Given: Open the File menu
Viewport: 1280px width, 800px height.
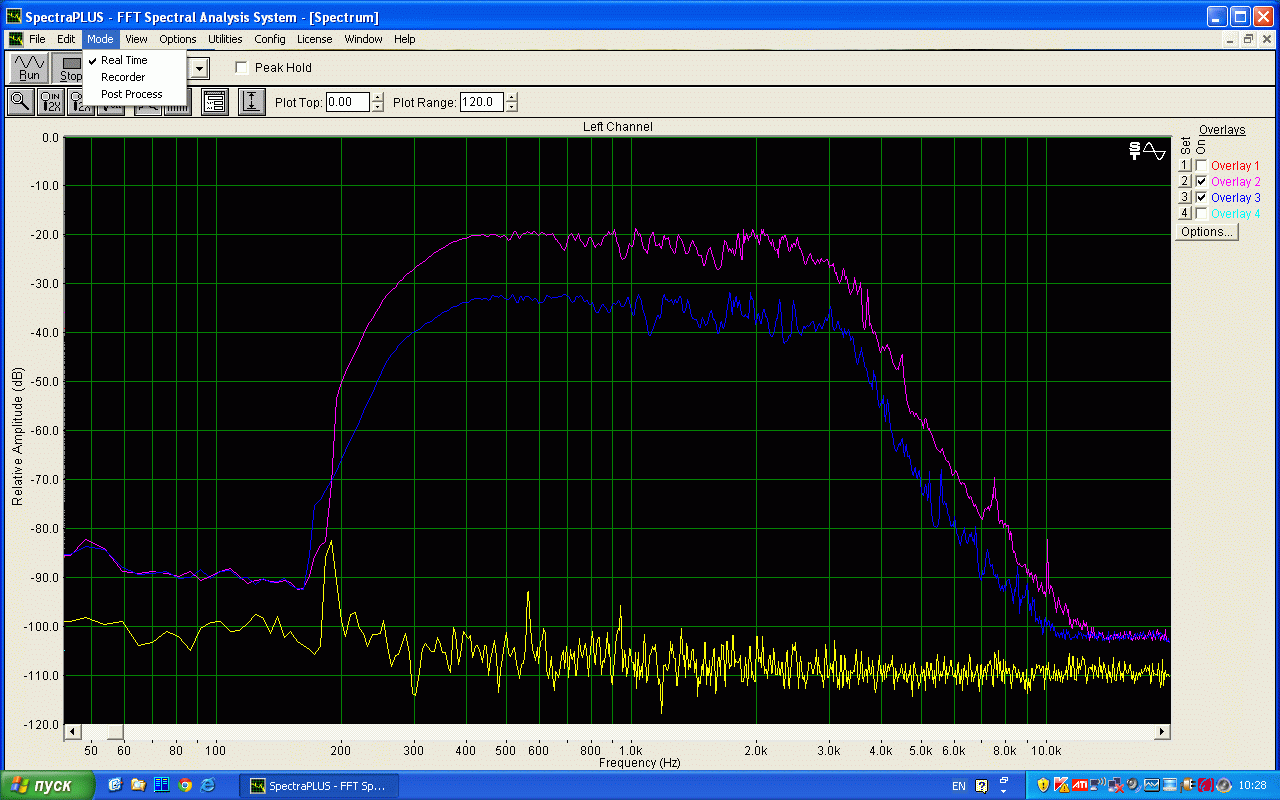Looking at the screenshot, I should pos(37,39).
